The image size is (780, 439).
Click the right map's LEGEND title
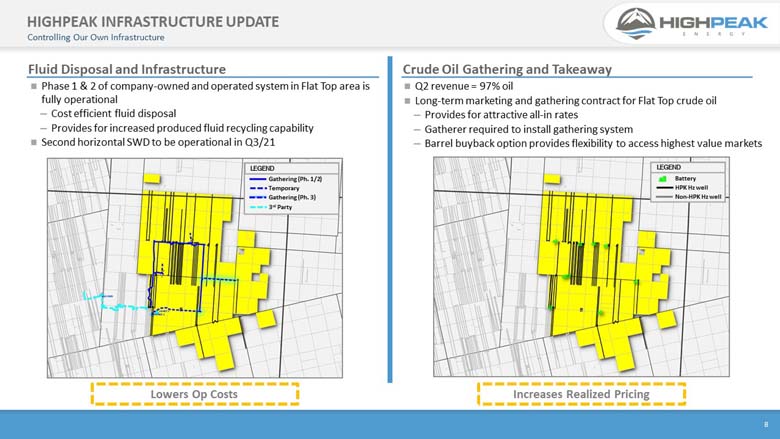tap(668, 167)
